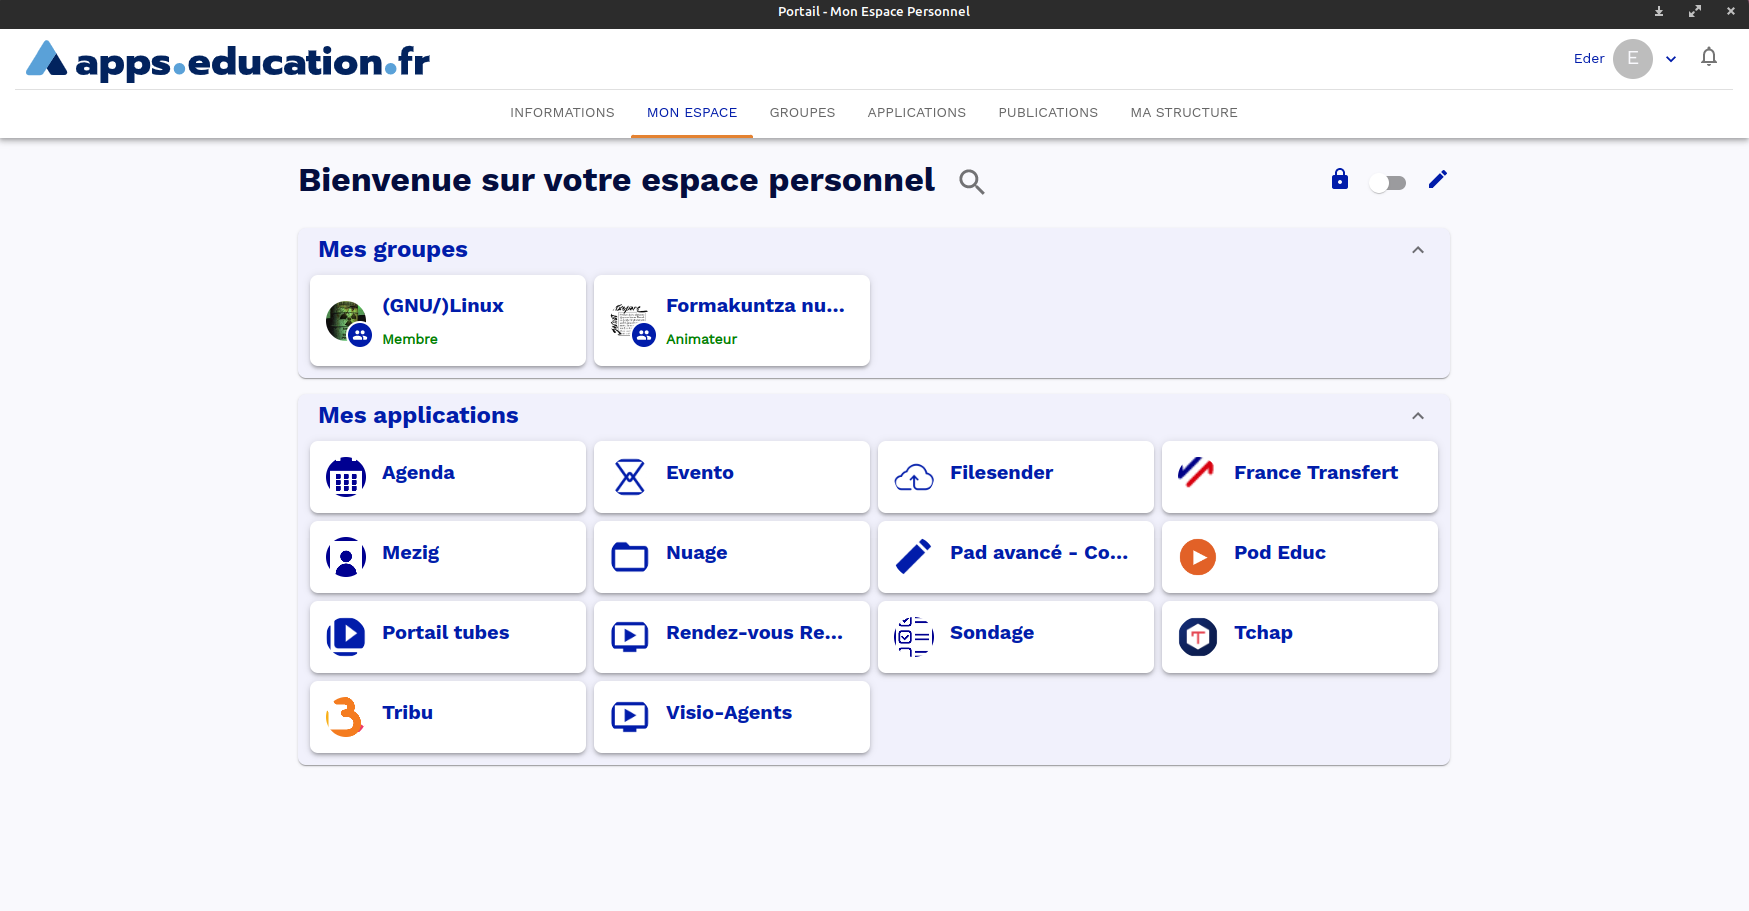Click the apps.education.fr logo
The width and height of the screenshot is (1749, 911).
[228, 61]
